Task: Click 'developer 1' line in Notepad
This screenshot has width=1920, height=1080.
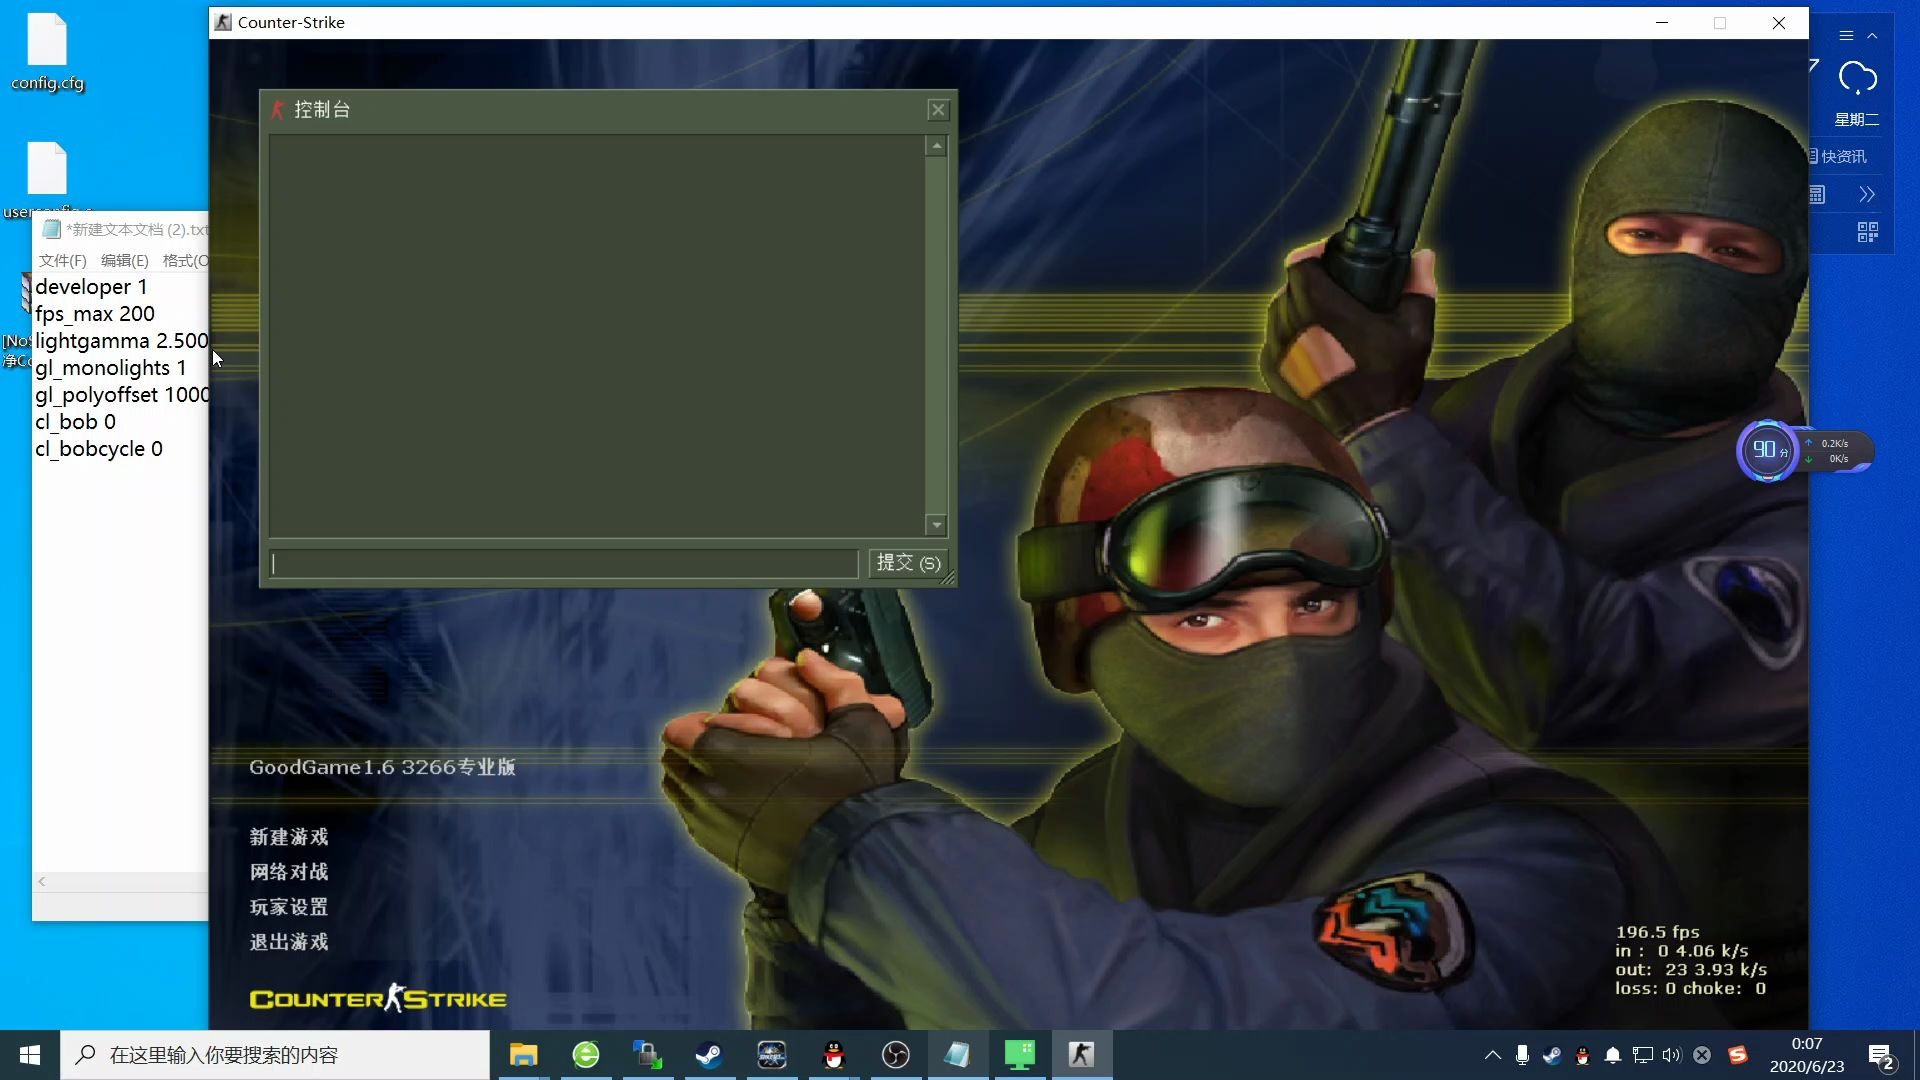Action: (x=91, y=287)
